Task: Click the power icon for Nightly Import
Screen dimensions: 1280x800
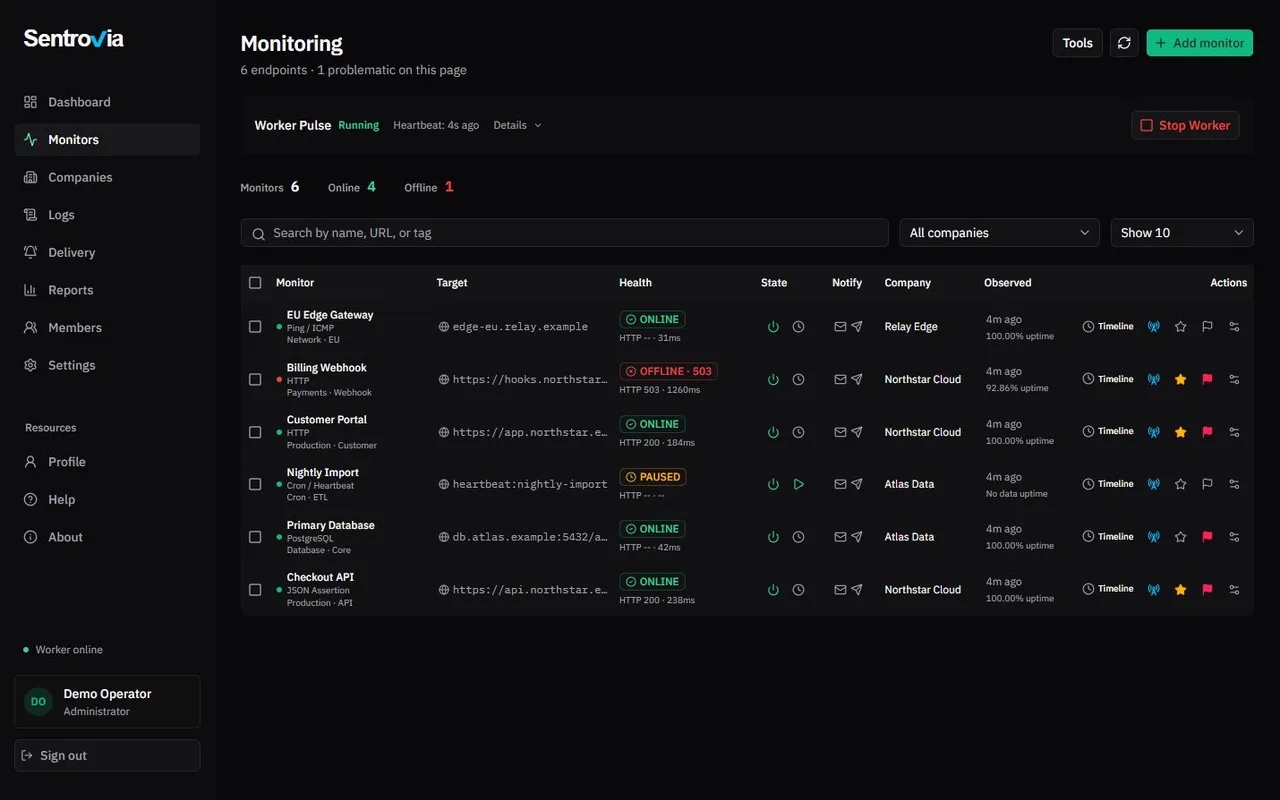Action: pyautogui.click(x=773, y=484)
